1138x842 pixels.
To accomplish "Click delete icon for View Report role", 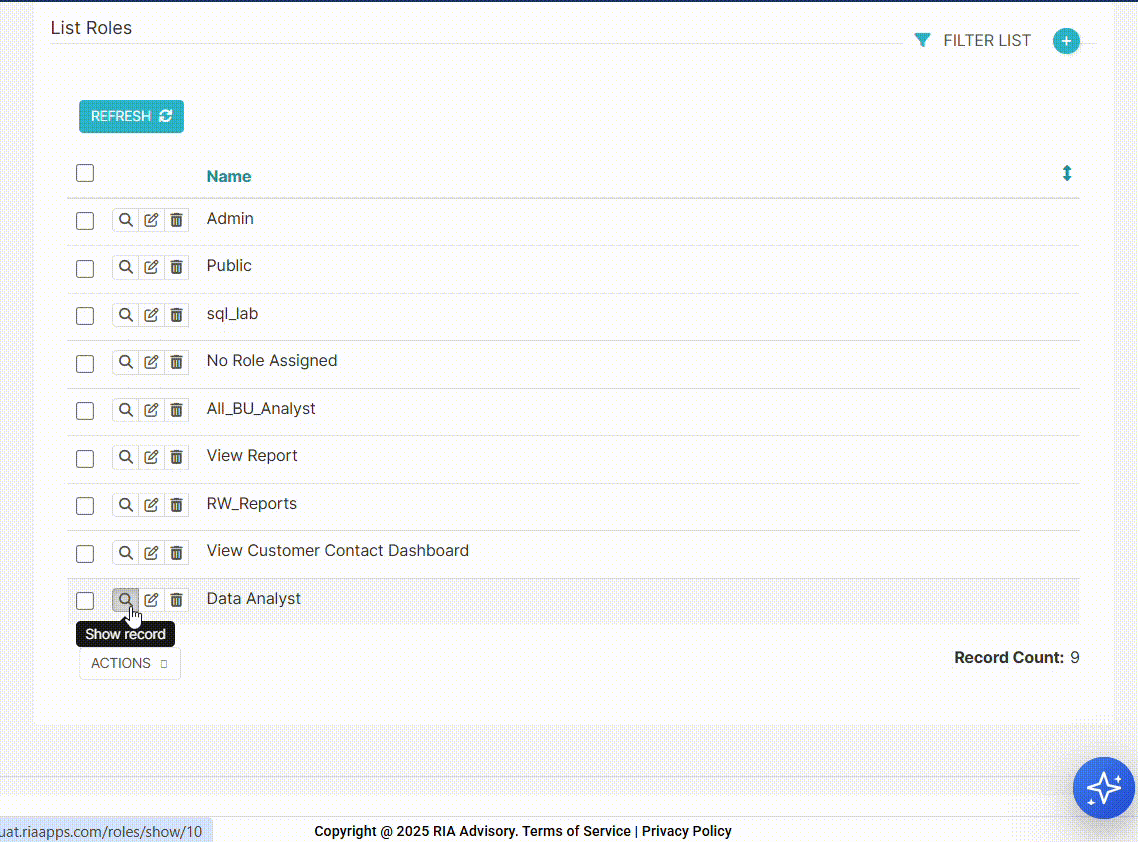I will [177, 458].
